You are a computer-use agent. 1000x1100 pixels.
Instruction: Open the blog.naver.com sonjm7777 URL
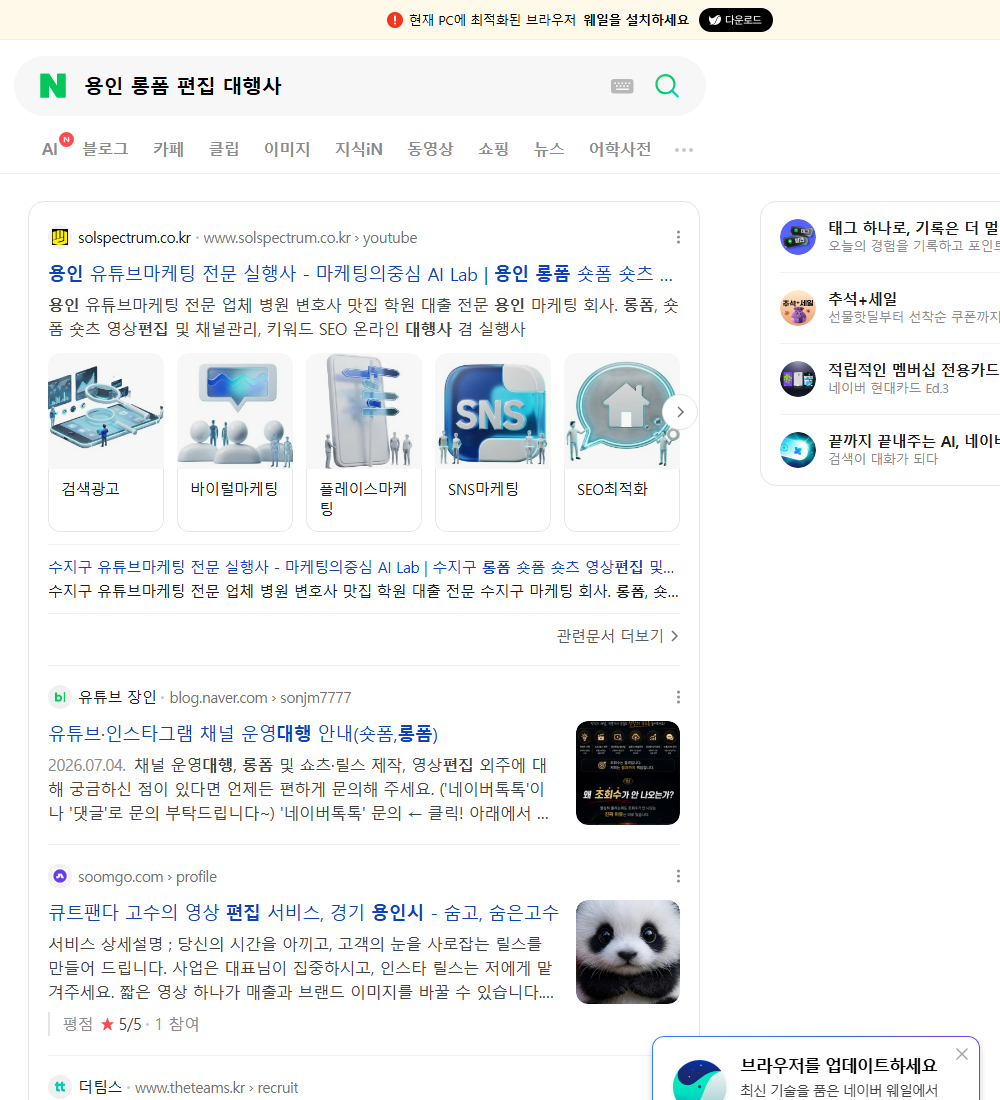(x=260, y=697)
